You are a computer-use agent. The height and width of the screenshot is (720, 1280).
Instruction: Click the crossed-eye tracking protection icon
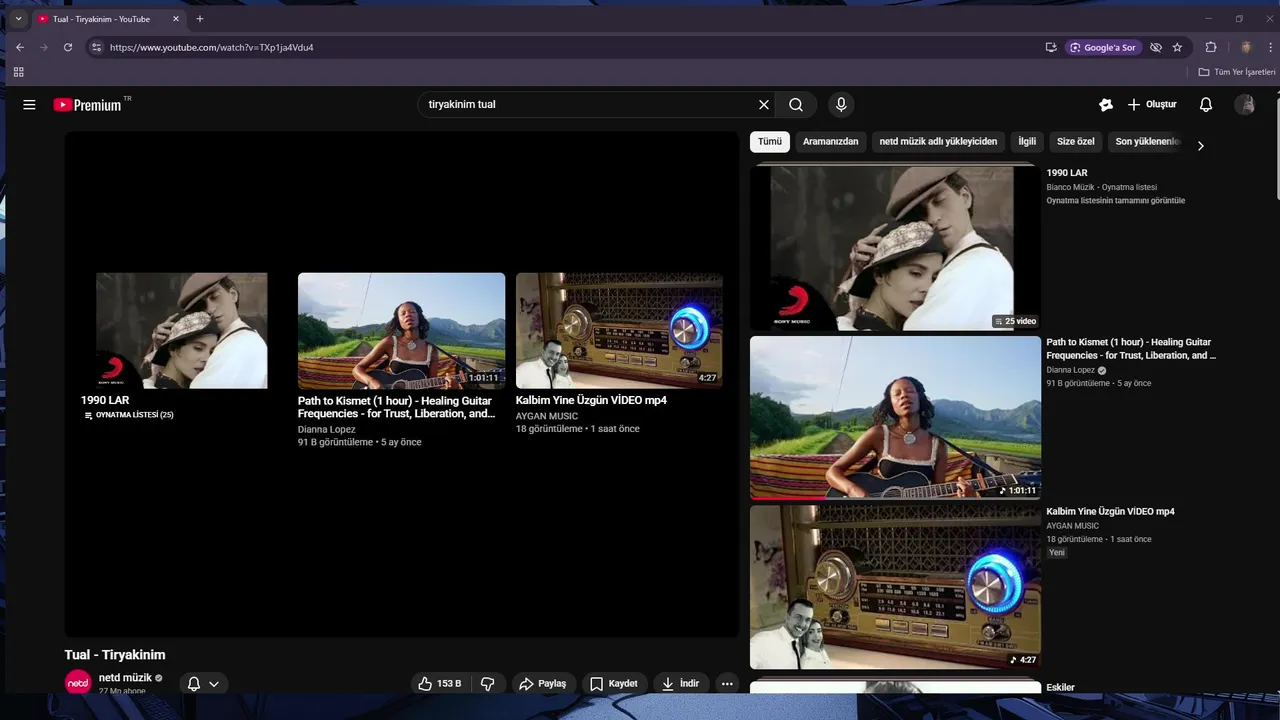tap(1156, 47)
